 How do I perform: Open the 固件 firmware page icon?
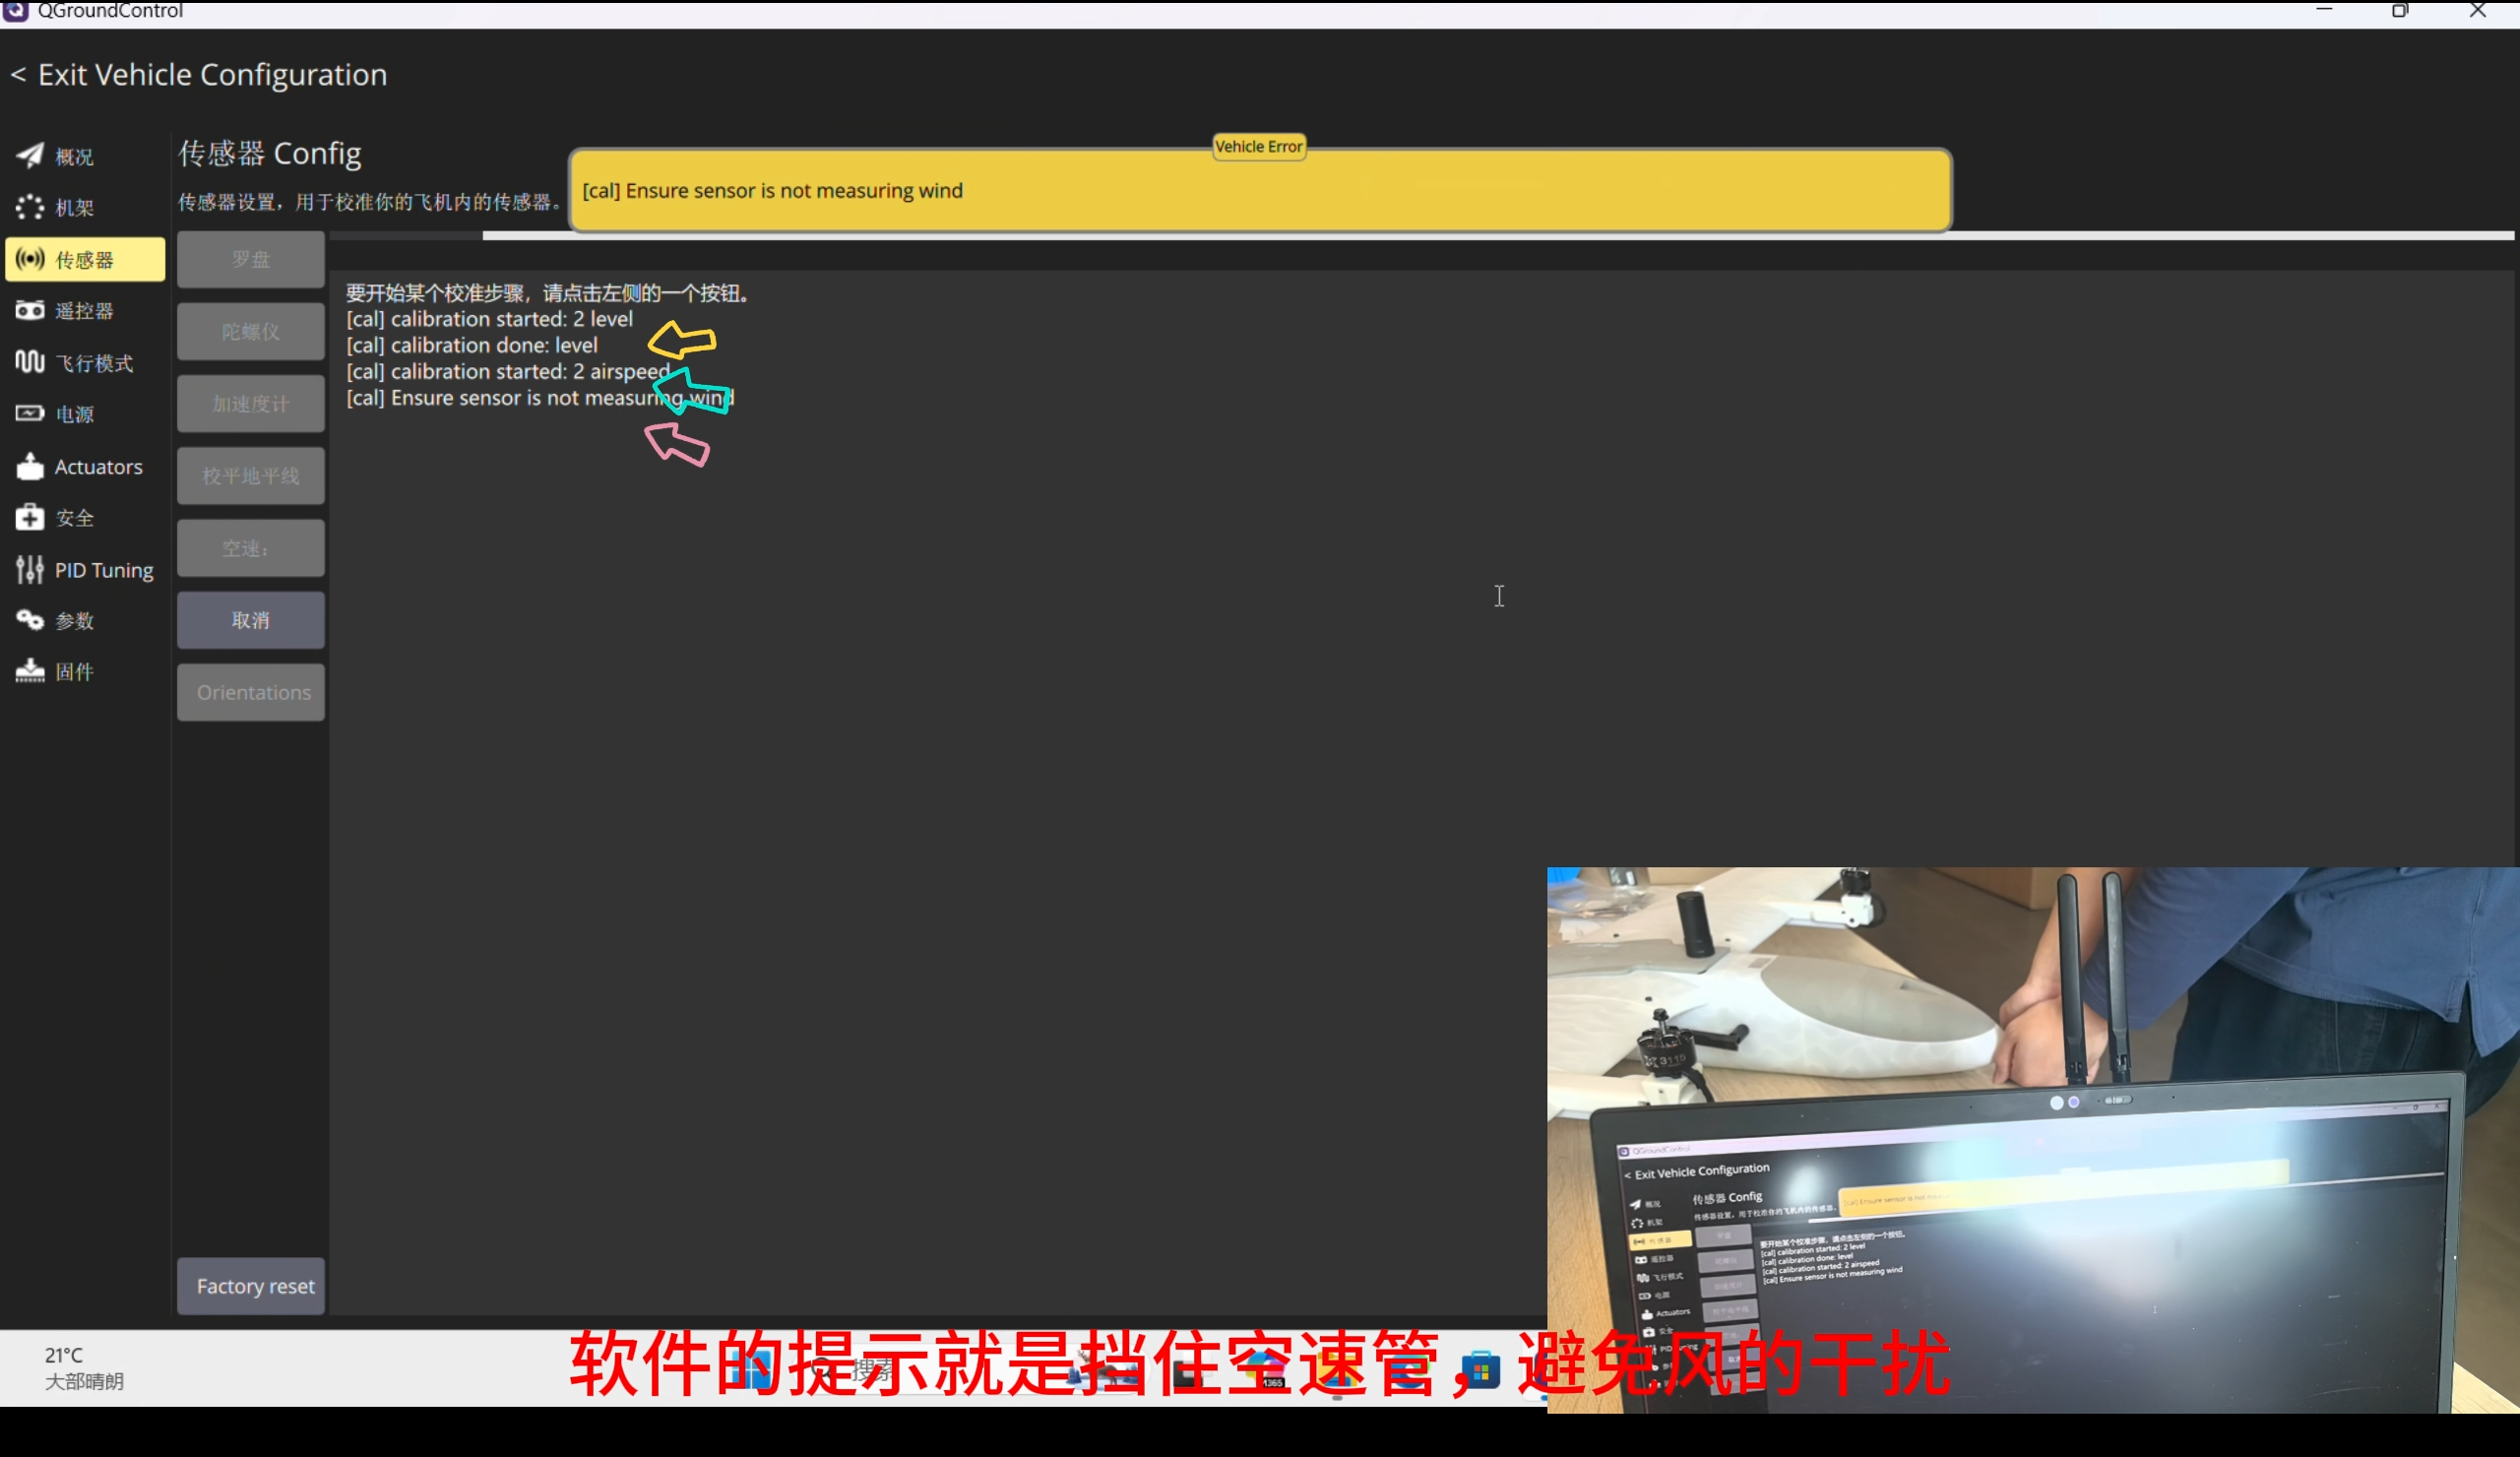click(x=30, y=671)
